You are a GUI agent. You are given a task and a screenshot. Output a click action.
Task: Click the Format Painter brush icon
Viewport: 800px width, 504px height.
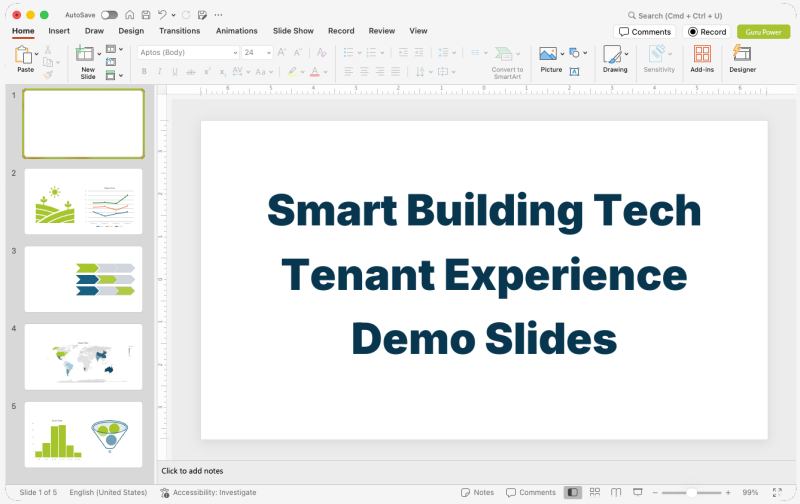tap(48, 75)
